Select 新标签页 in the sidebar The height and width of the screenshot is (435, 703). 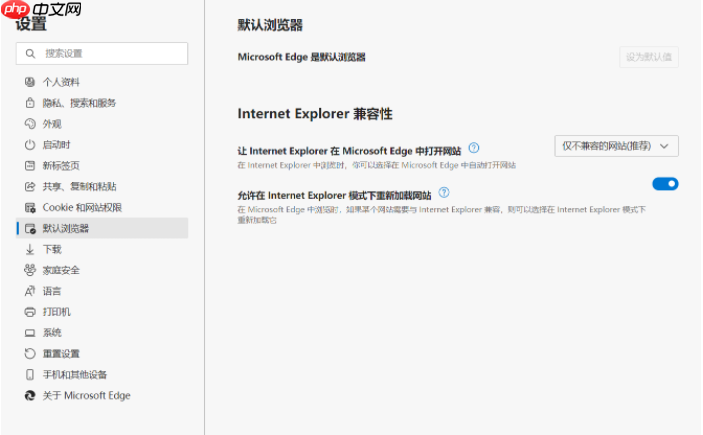point(102,165)
